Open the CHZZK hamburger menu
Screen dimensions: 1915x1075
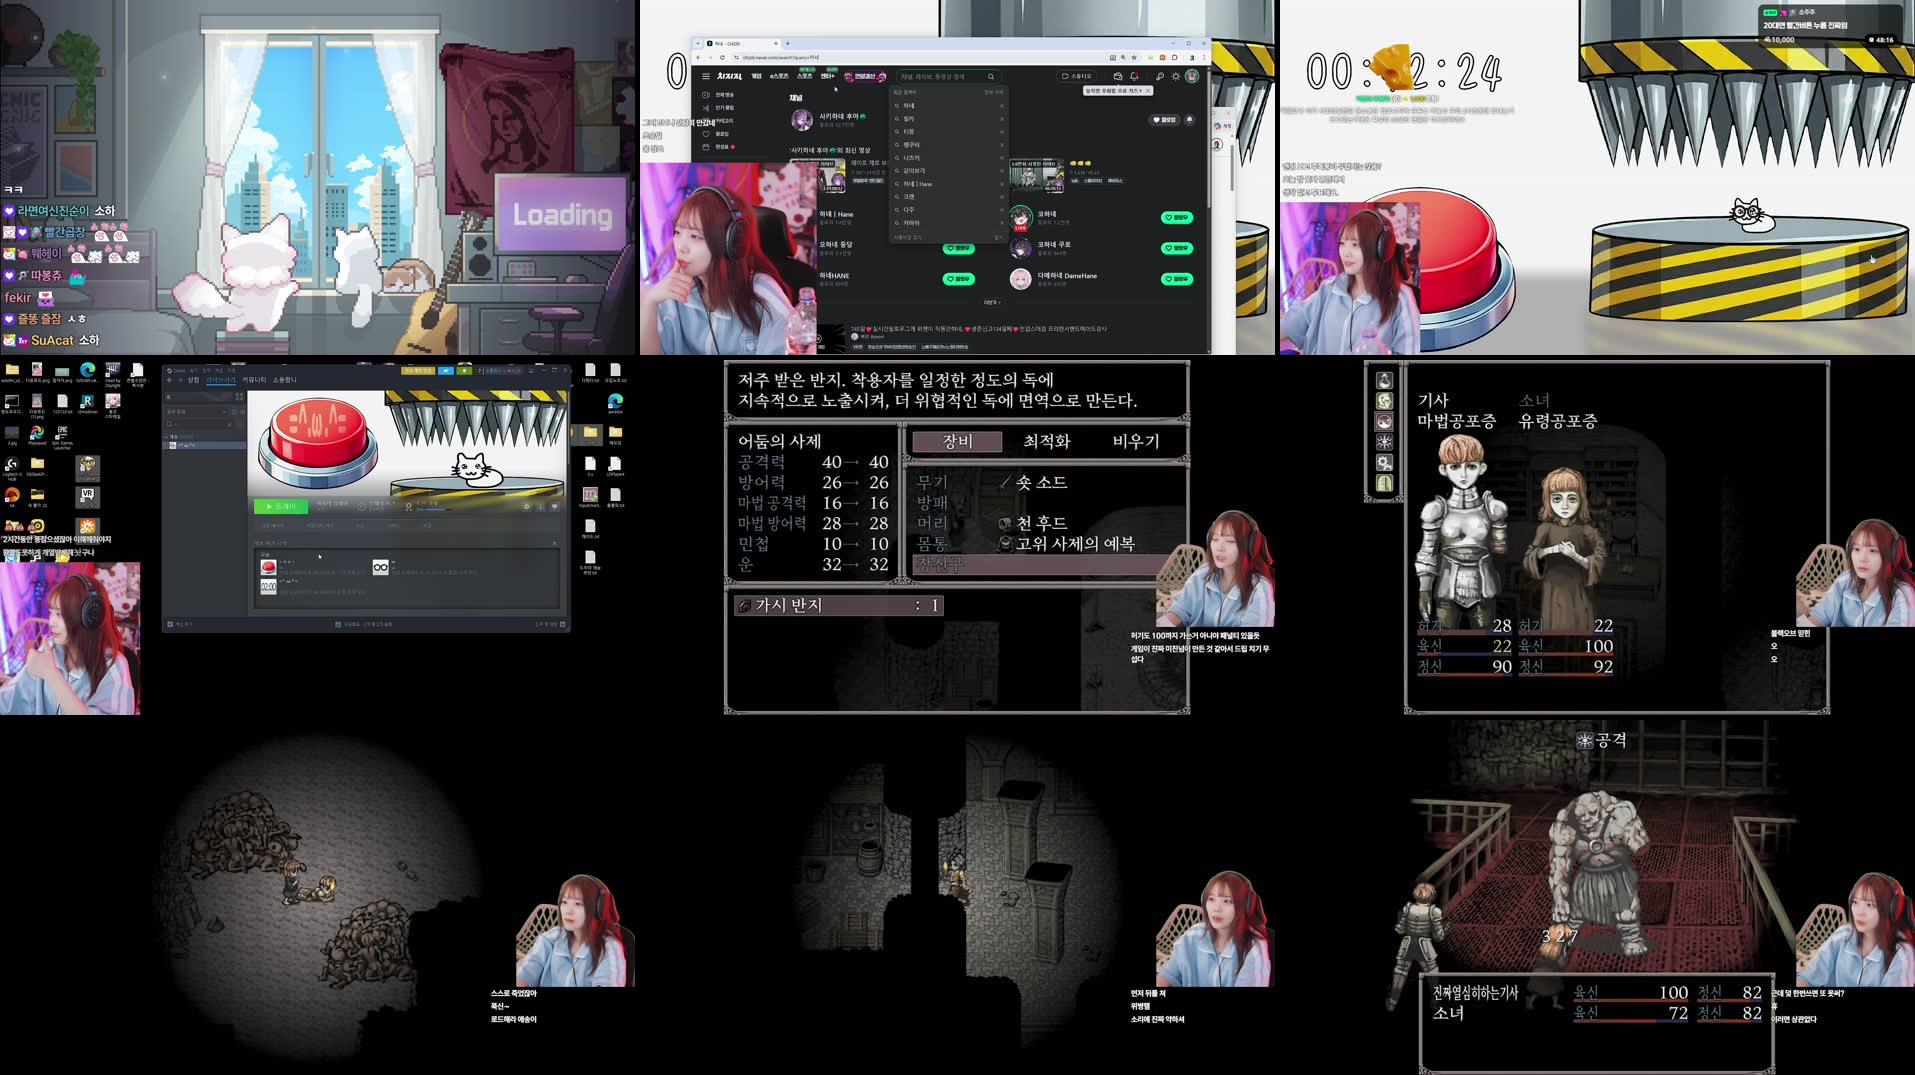pyautogui.click(x=706, y=76)
